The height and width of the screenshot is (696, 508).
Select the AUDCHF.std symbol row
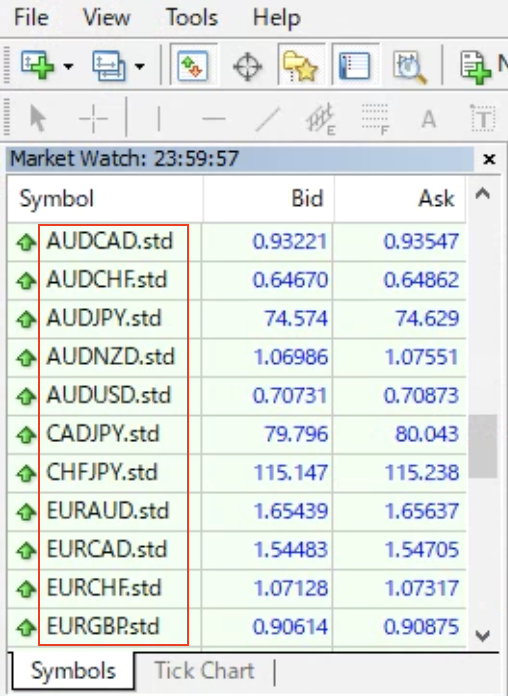(x=237, y=281)
